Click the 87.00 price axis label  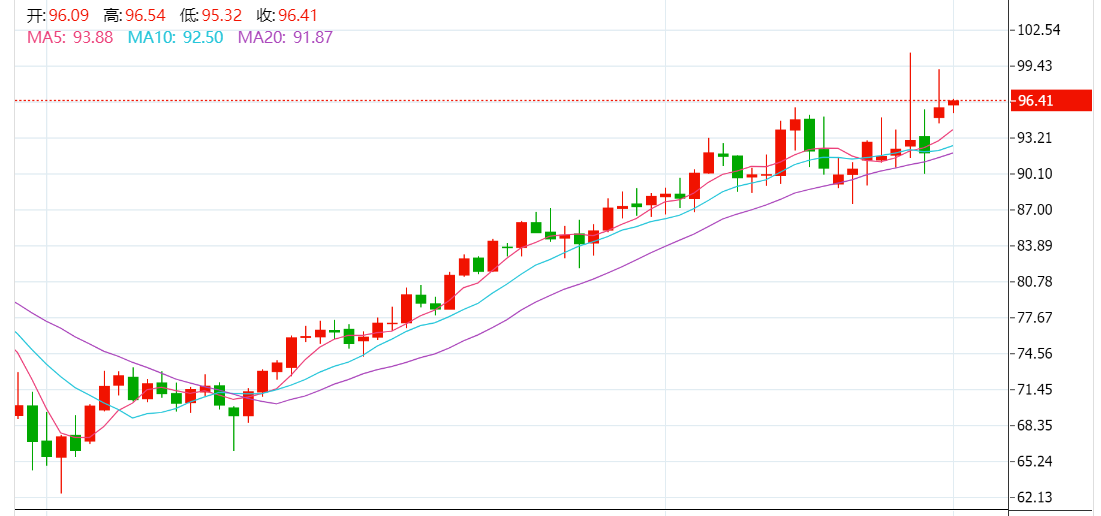click(x=1034, y=210)
